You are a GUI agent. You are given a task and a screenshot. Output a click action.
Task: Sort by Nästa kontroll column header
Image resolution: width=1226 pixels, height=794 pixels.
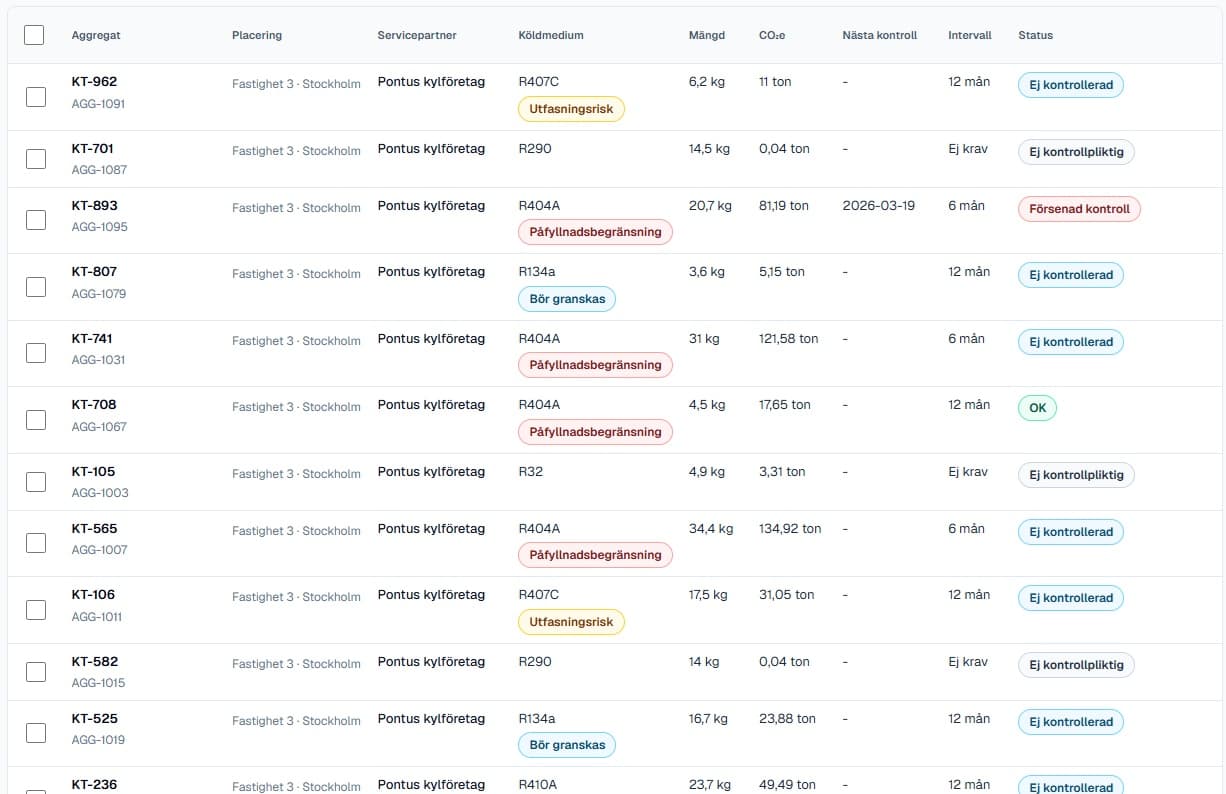(x=880, y=35)
